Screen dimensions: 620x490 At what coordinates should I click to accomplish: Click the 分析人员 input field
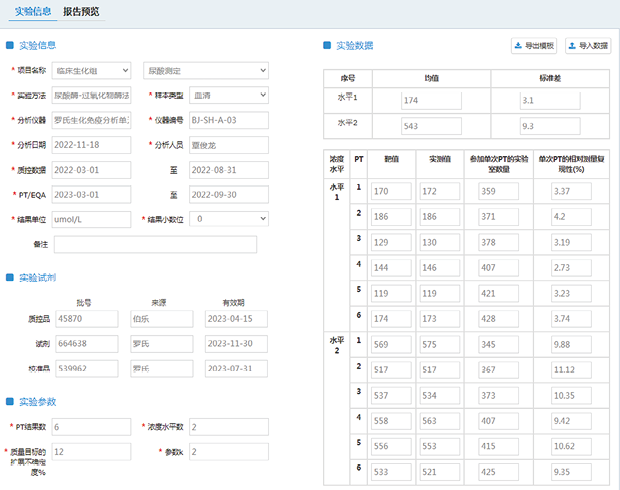[229, 145]
